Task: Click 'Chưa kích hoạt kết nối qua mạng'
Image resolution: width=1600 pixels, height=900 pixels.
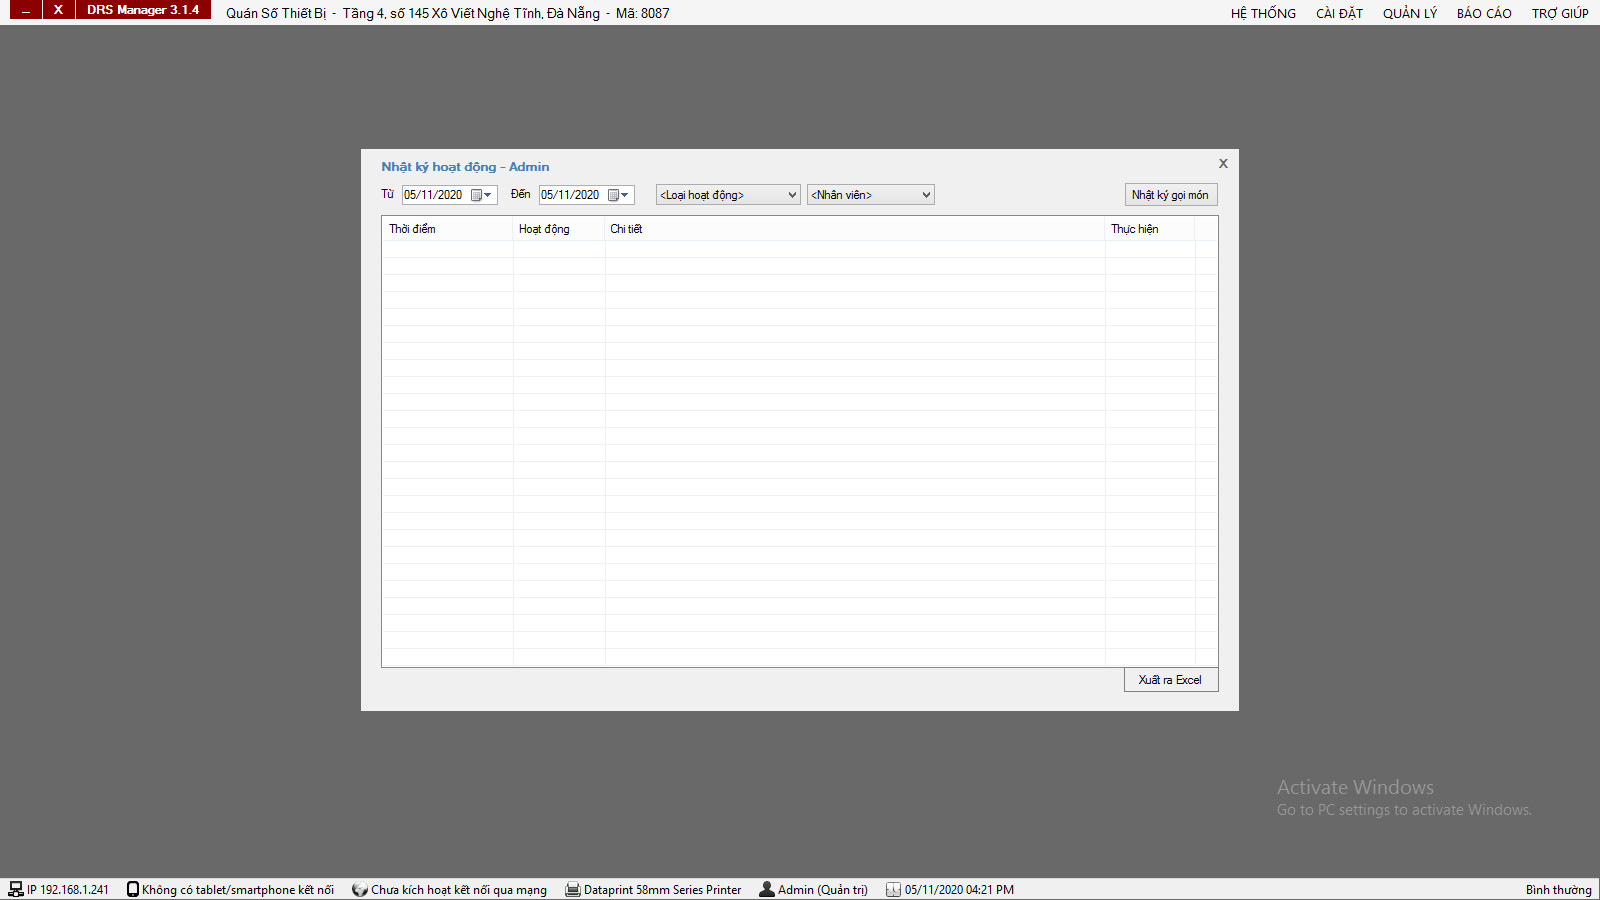Action: pos(459,890)
